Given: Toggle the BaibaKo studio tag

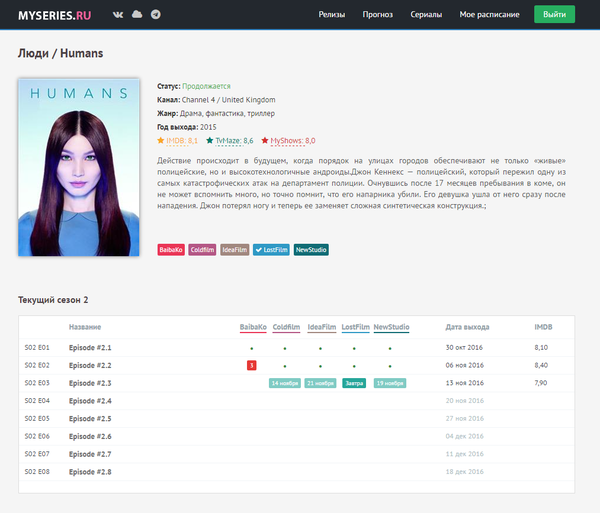Looking at the screenshot, I should pos(171,249).
